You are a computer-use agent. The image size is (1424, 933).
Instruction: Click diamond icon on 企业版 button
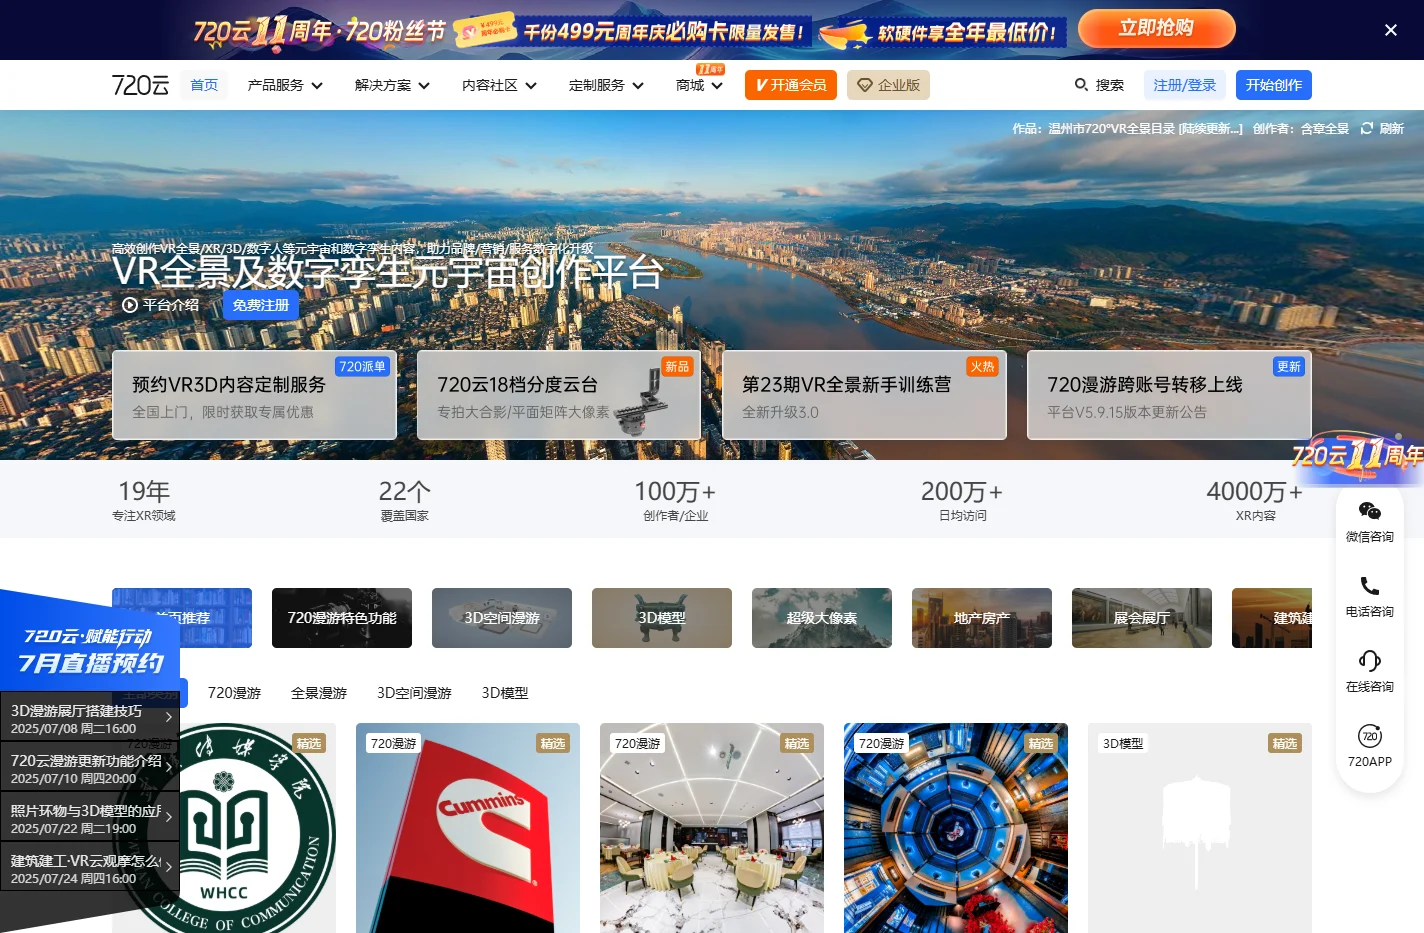pos(865,85)
